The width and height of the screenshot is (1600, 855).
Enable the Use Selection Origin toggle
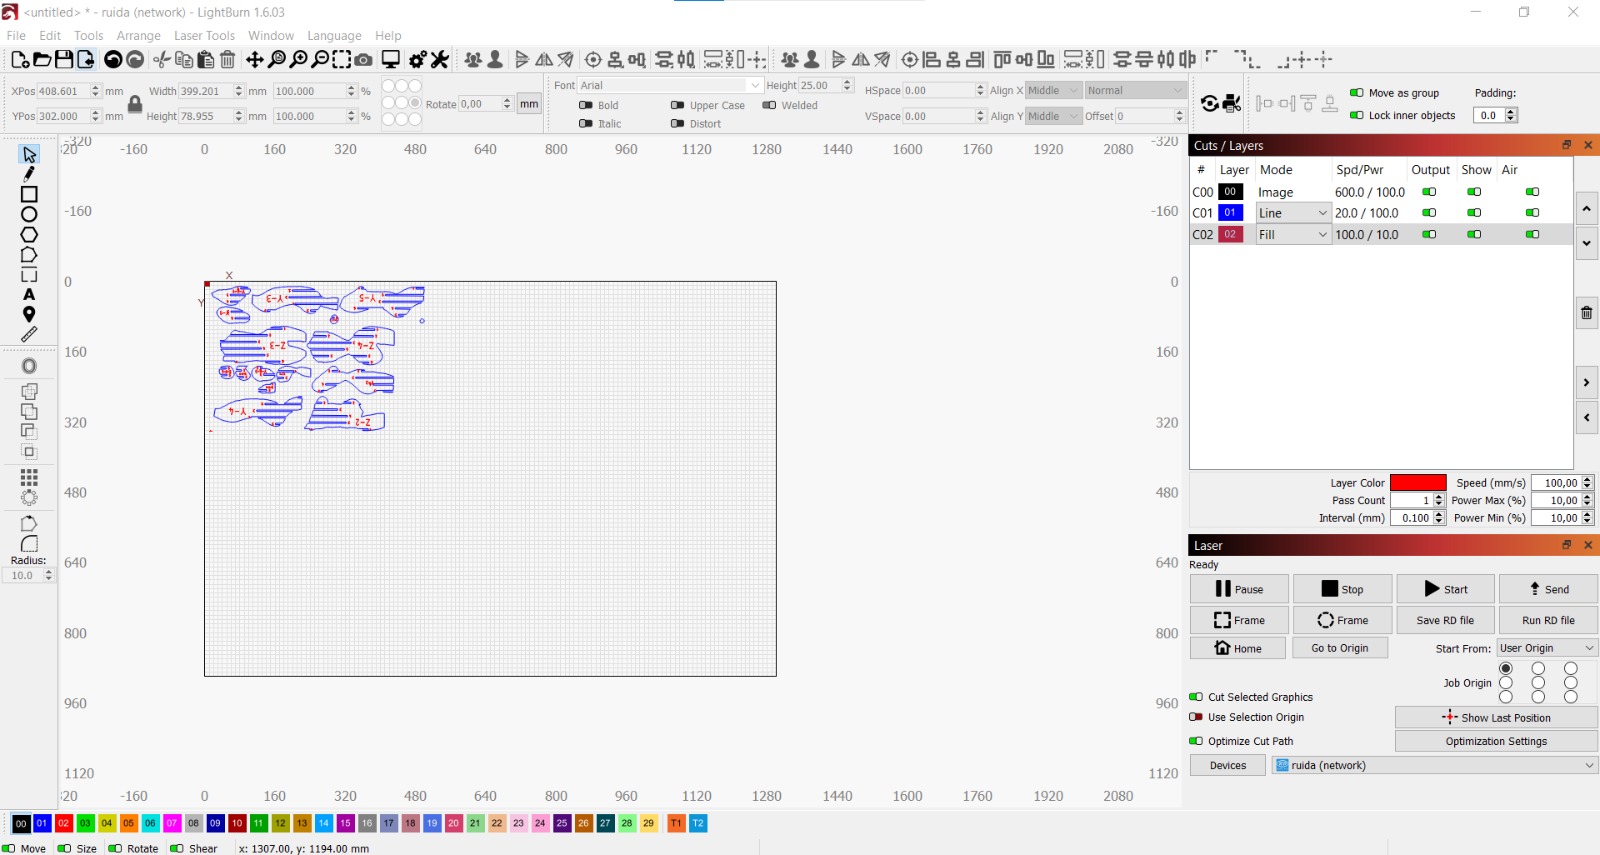[1196, 717]
